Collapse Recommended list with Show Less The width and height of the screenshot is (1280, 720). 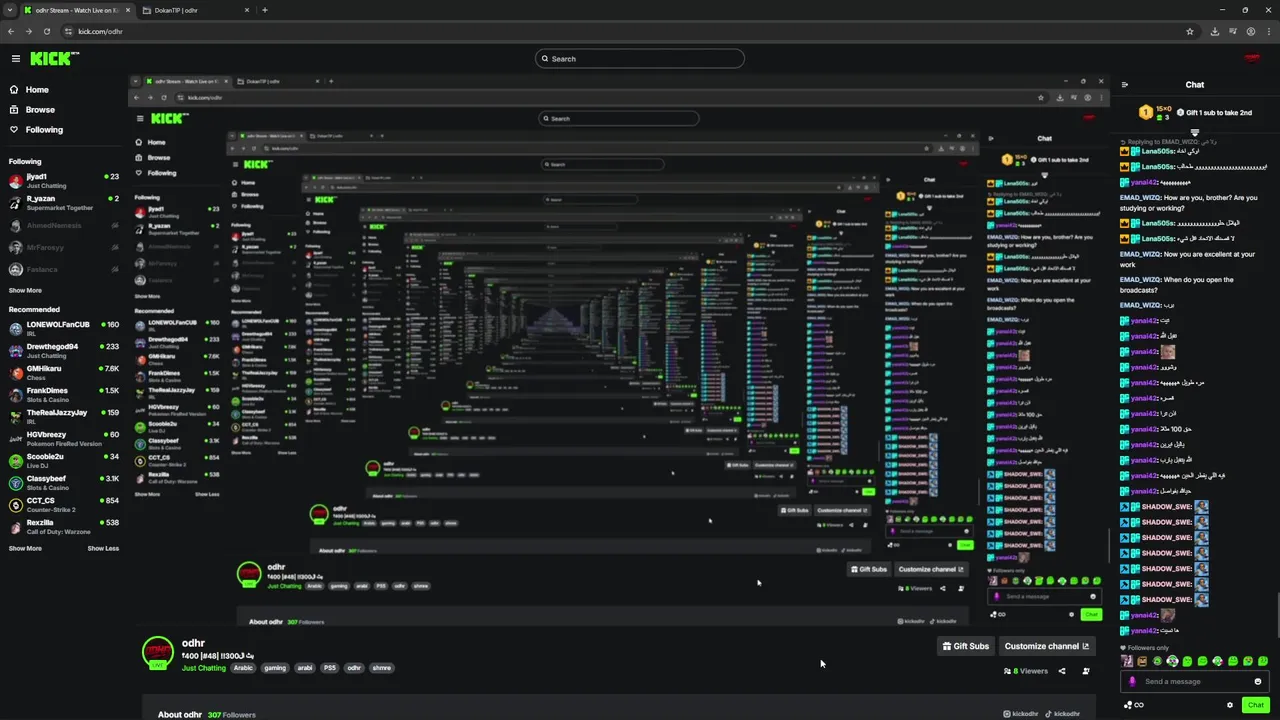tap(103, 548)
